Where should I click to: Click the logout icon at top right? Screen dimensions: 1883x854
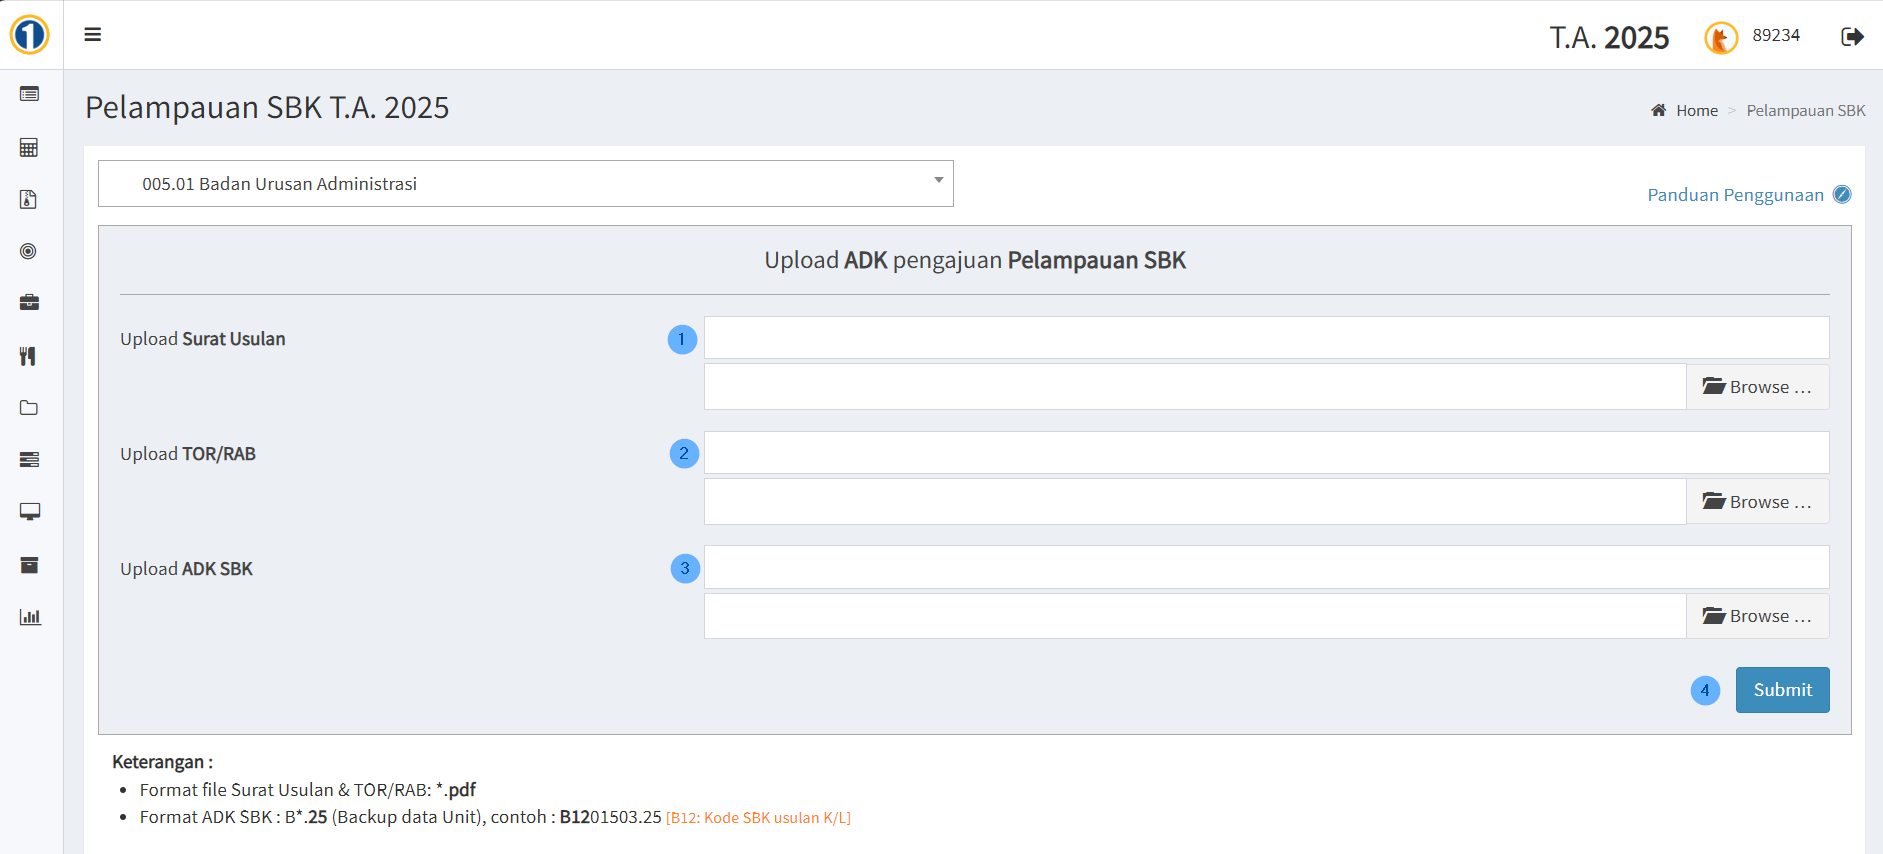click(1852, 37)
